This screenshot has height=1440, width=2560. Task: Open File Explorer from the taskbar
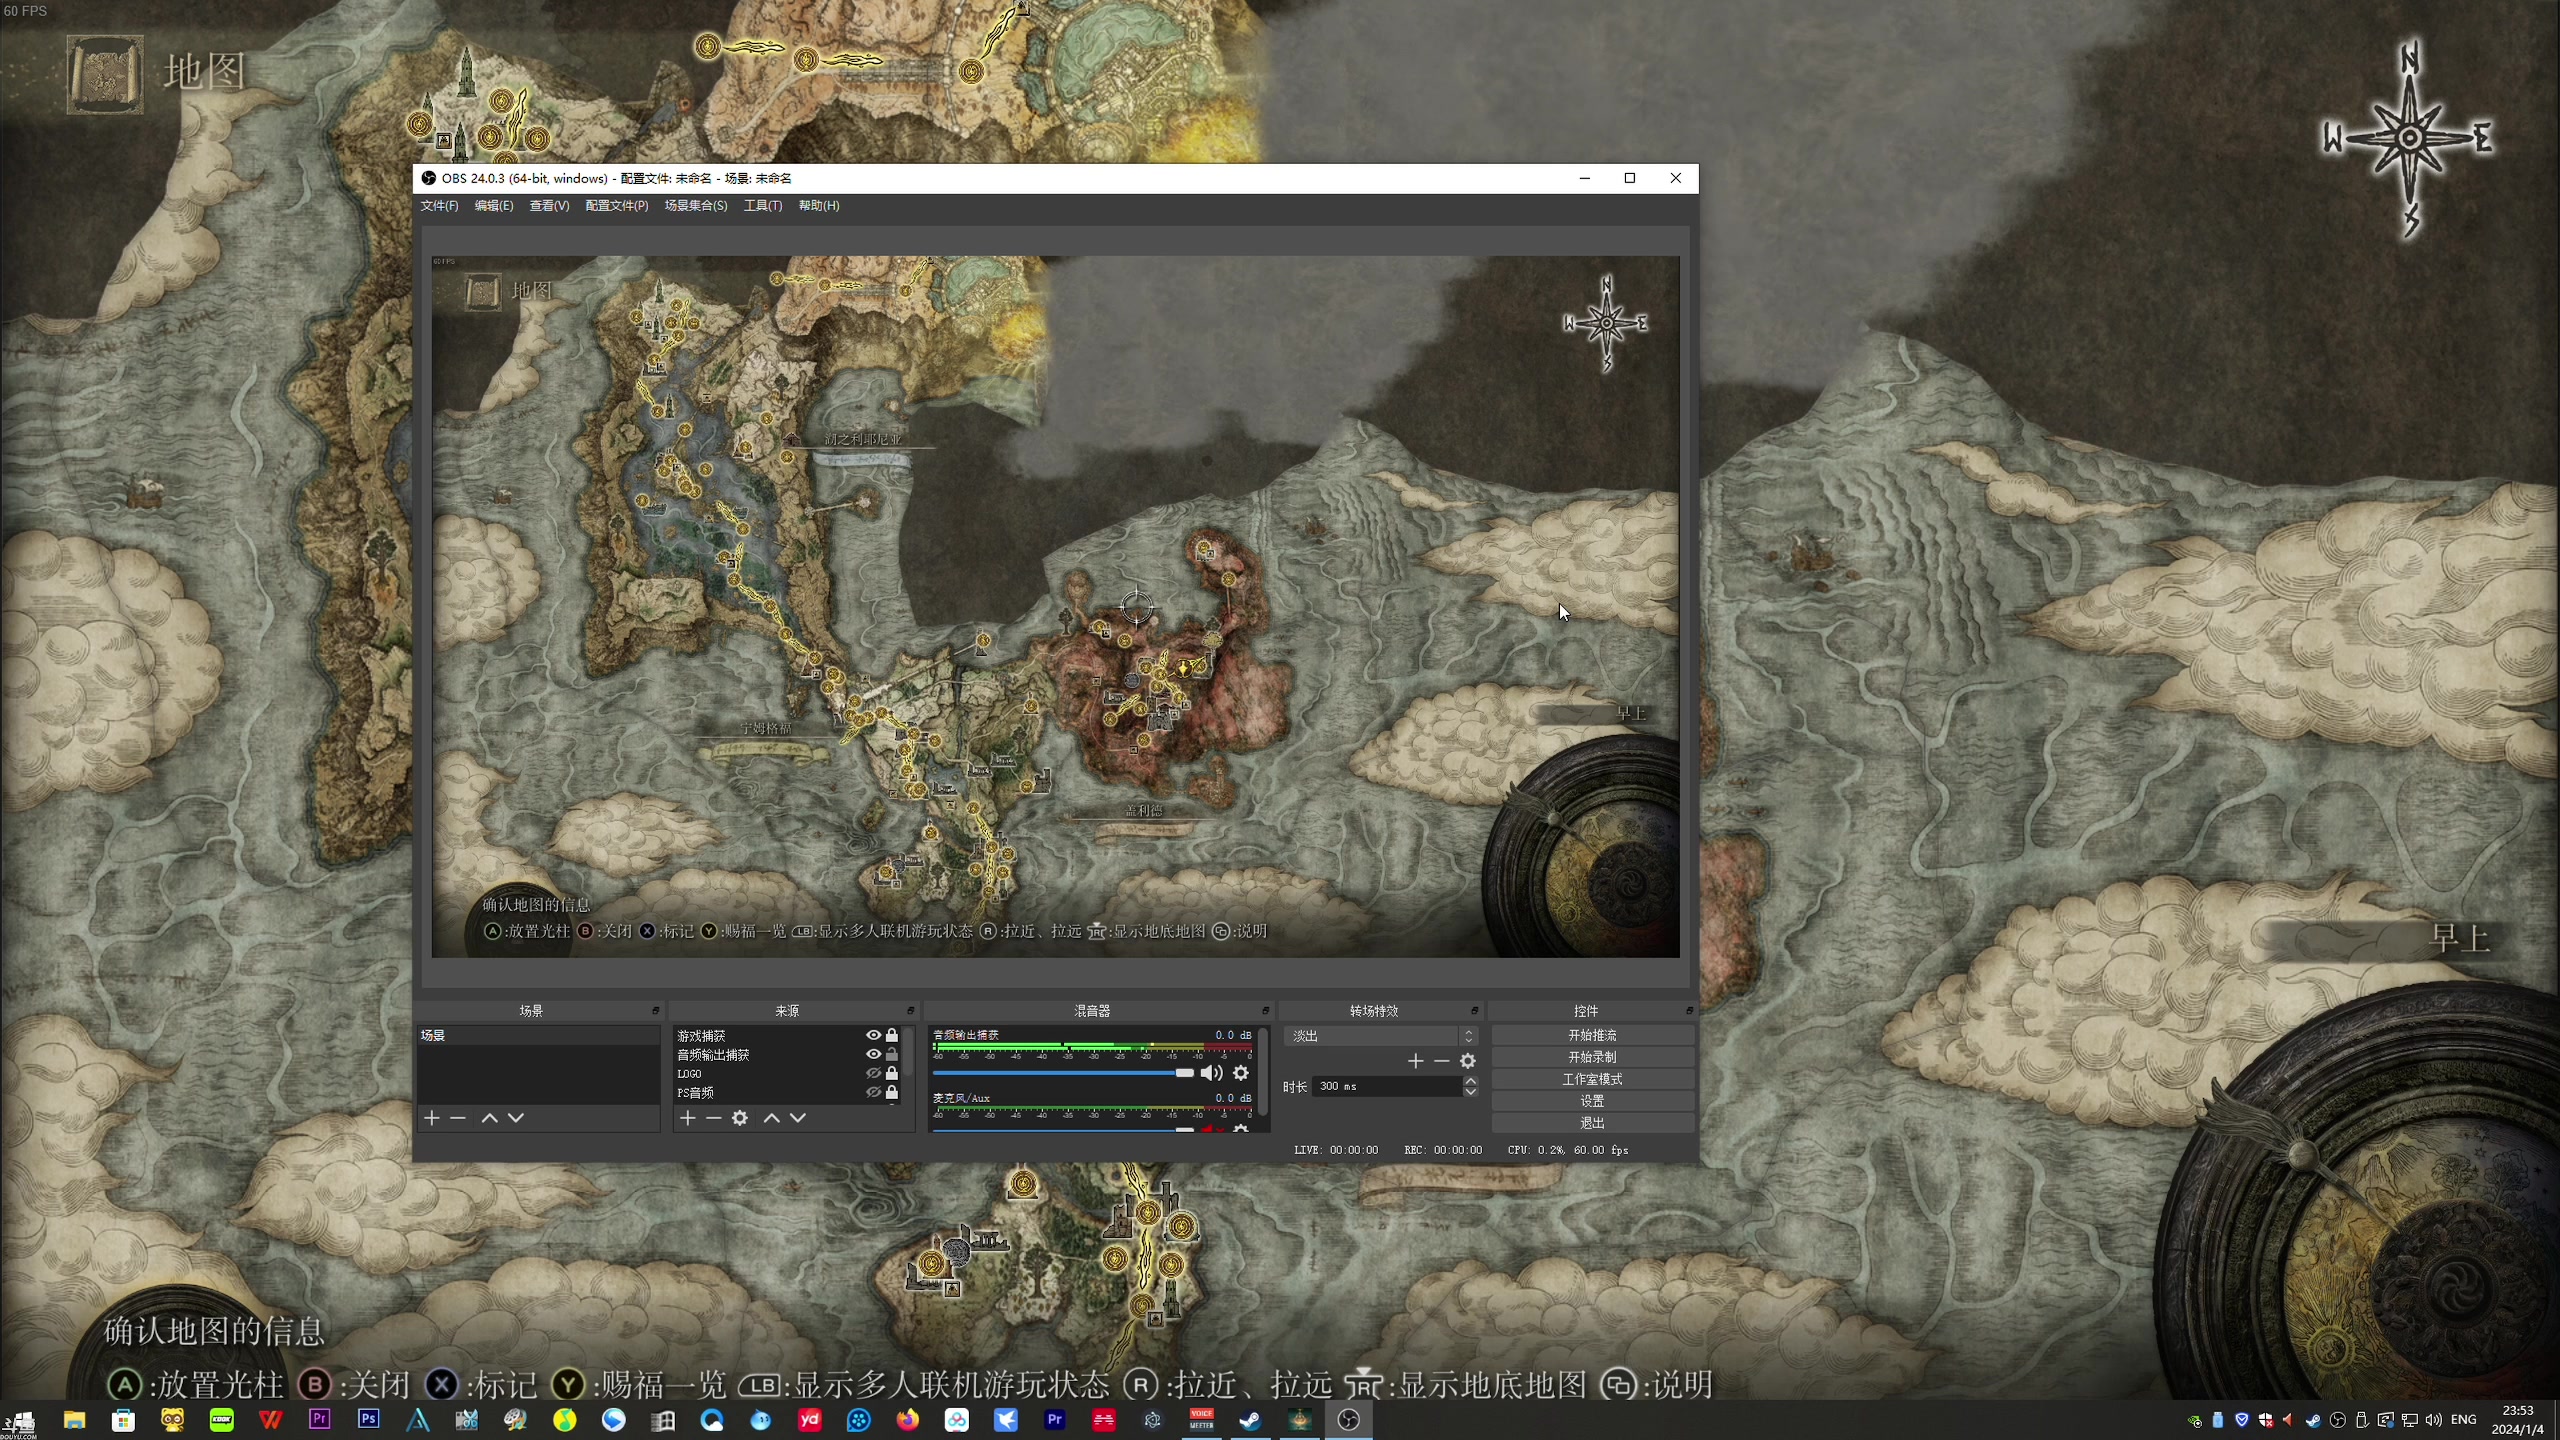[x=74, y=1420]
